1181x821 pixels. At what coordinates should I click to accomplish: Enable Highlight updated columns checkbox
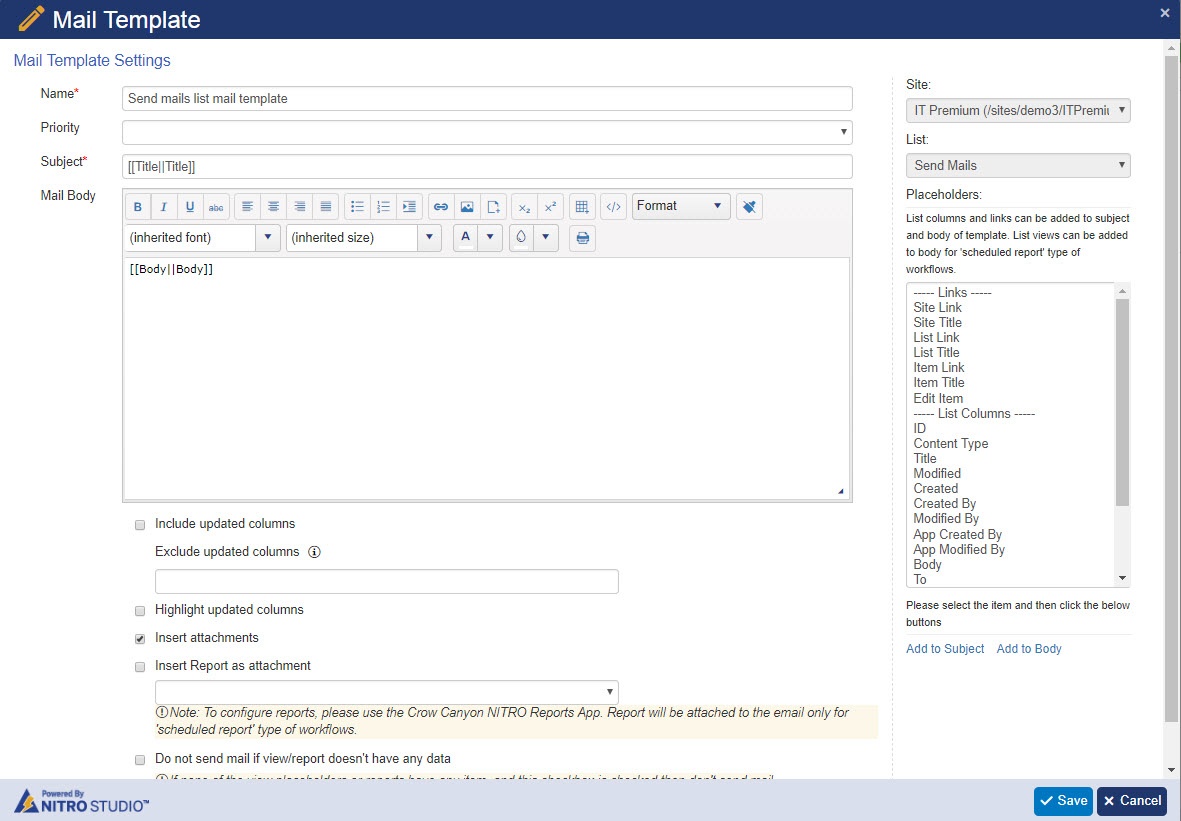pyautogui.click(x=140, y=611)
